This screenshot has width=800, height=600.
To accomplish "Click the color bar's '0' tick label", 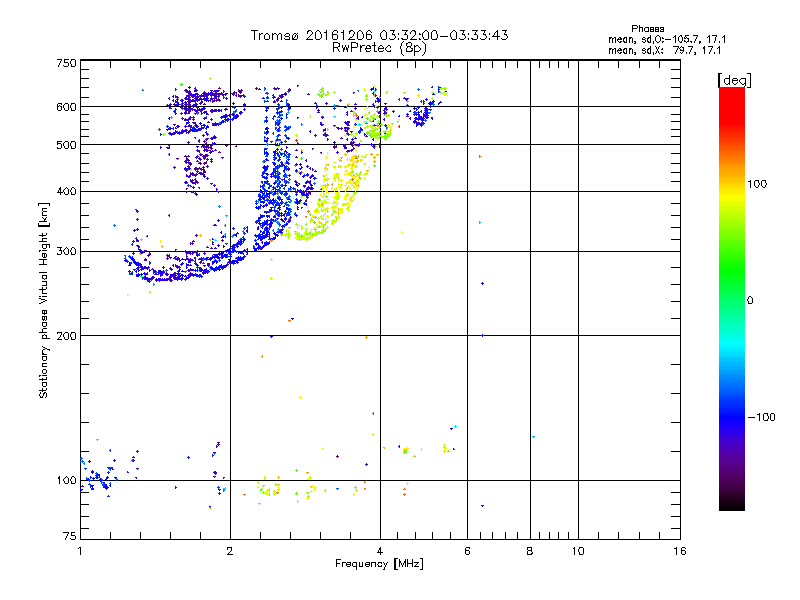I will [x=749, y=300].
